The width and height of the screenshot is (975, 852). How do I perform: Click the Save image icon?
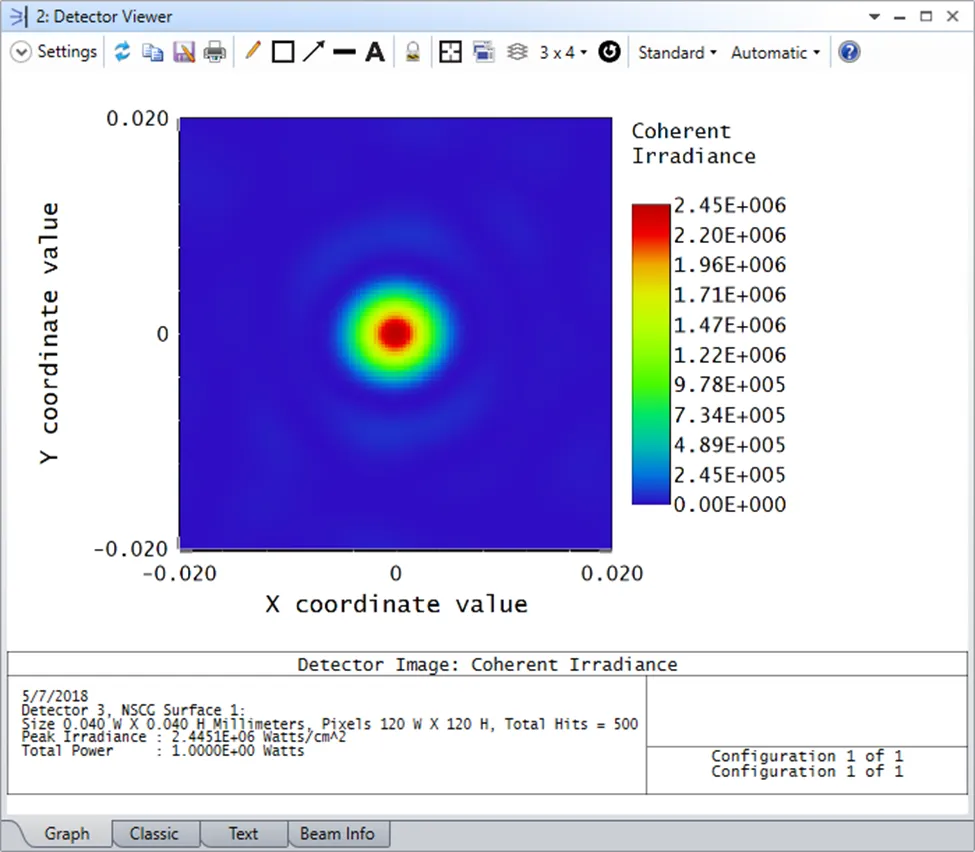[x=184, y=52]
